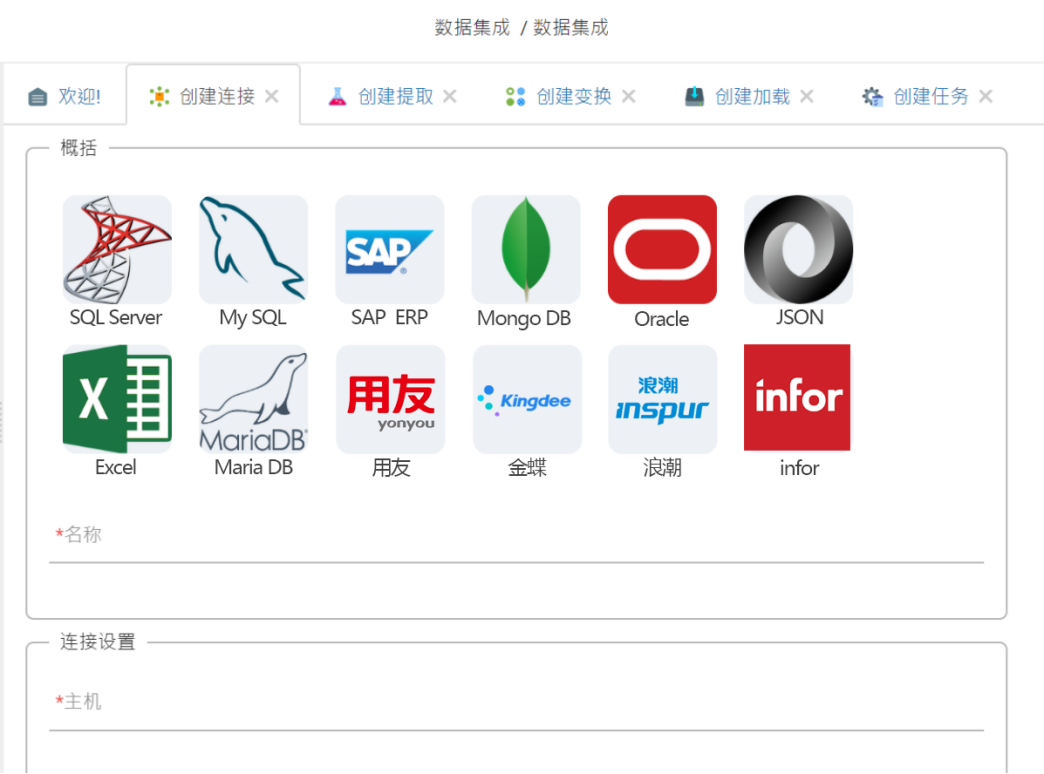Click the first 数据集成 breadcrumb
Viewport: 1044px width, 774px height.
[472, 27]
